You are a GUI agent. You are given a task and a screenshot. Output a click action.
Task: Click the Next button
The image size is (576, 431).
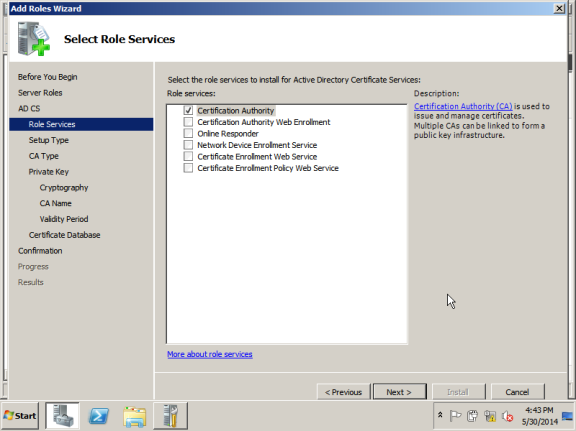point(400,392)
